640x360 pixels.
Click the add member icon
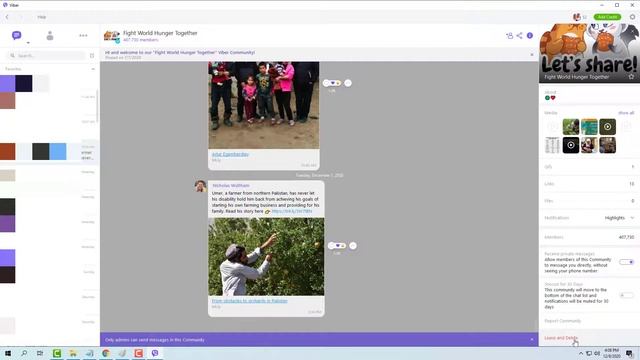click(x=509, y=36)
